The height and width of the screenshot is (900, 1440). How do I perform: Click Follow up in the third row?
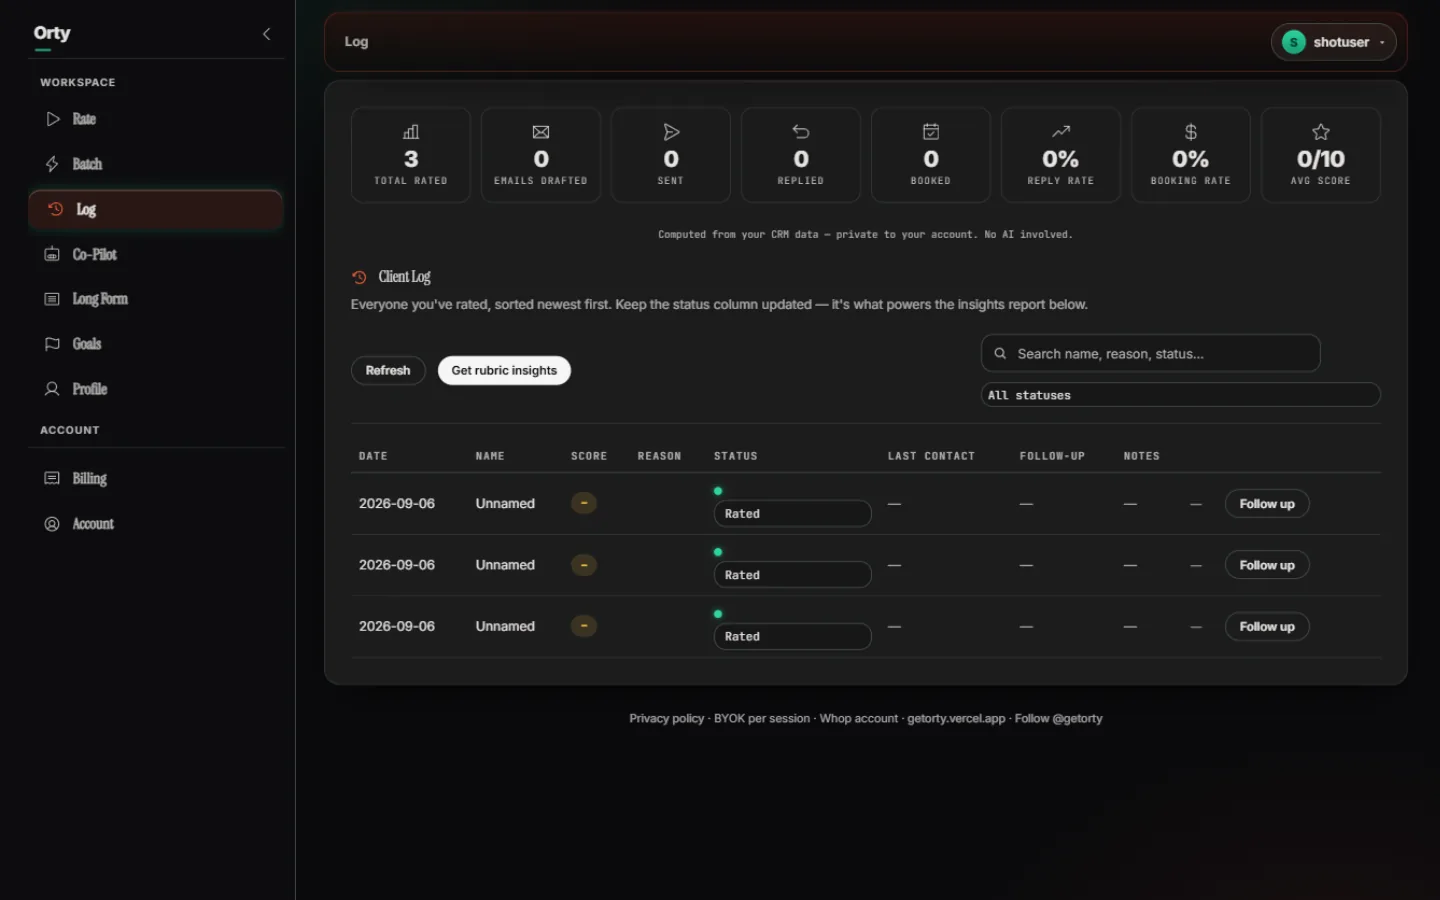pos(1267,627)
